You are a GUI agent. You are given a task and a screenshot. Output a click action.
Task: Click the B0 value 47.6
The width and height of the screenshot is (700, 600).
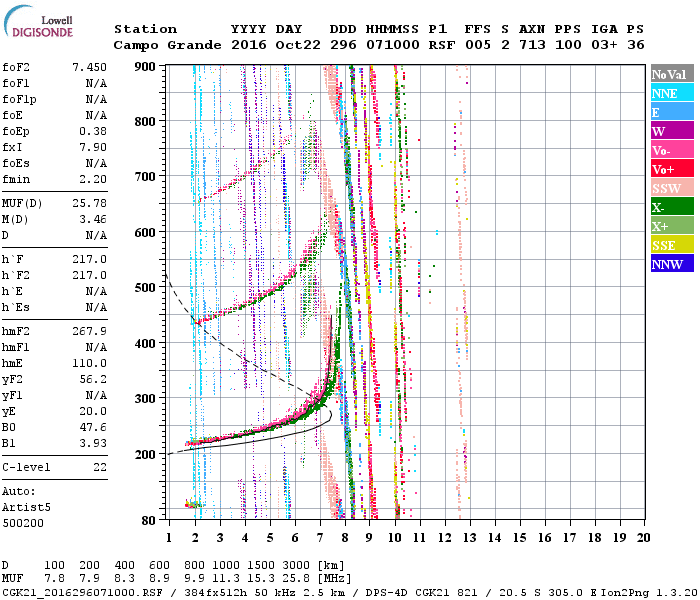coord(93,428)
